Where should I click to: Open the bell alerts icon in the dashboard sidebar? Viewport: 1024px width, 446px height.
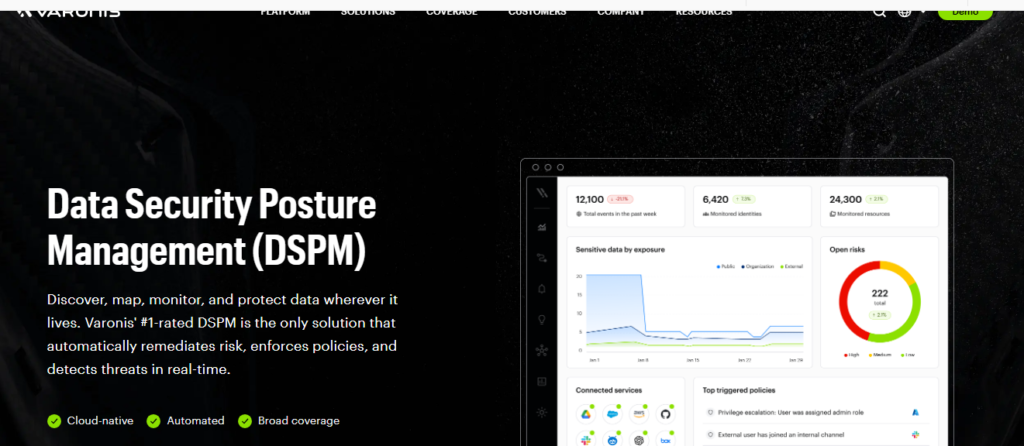(541, 289)
